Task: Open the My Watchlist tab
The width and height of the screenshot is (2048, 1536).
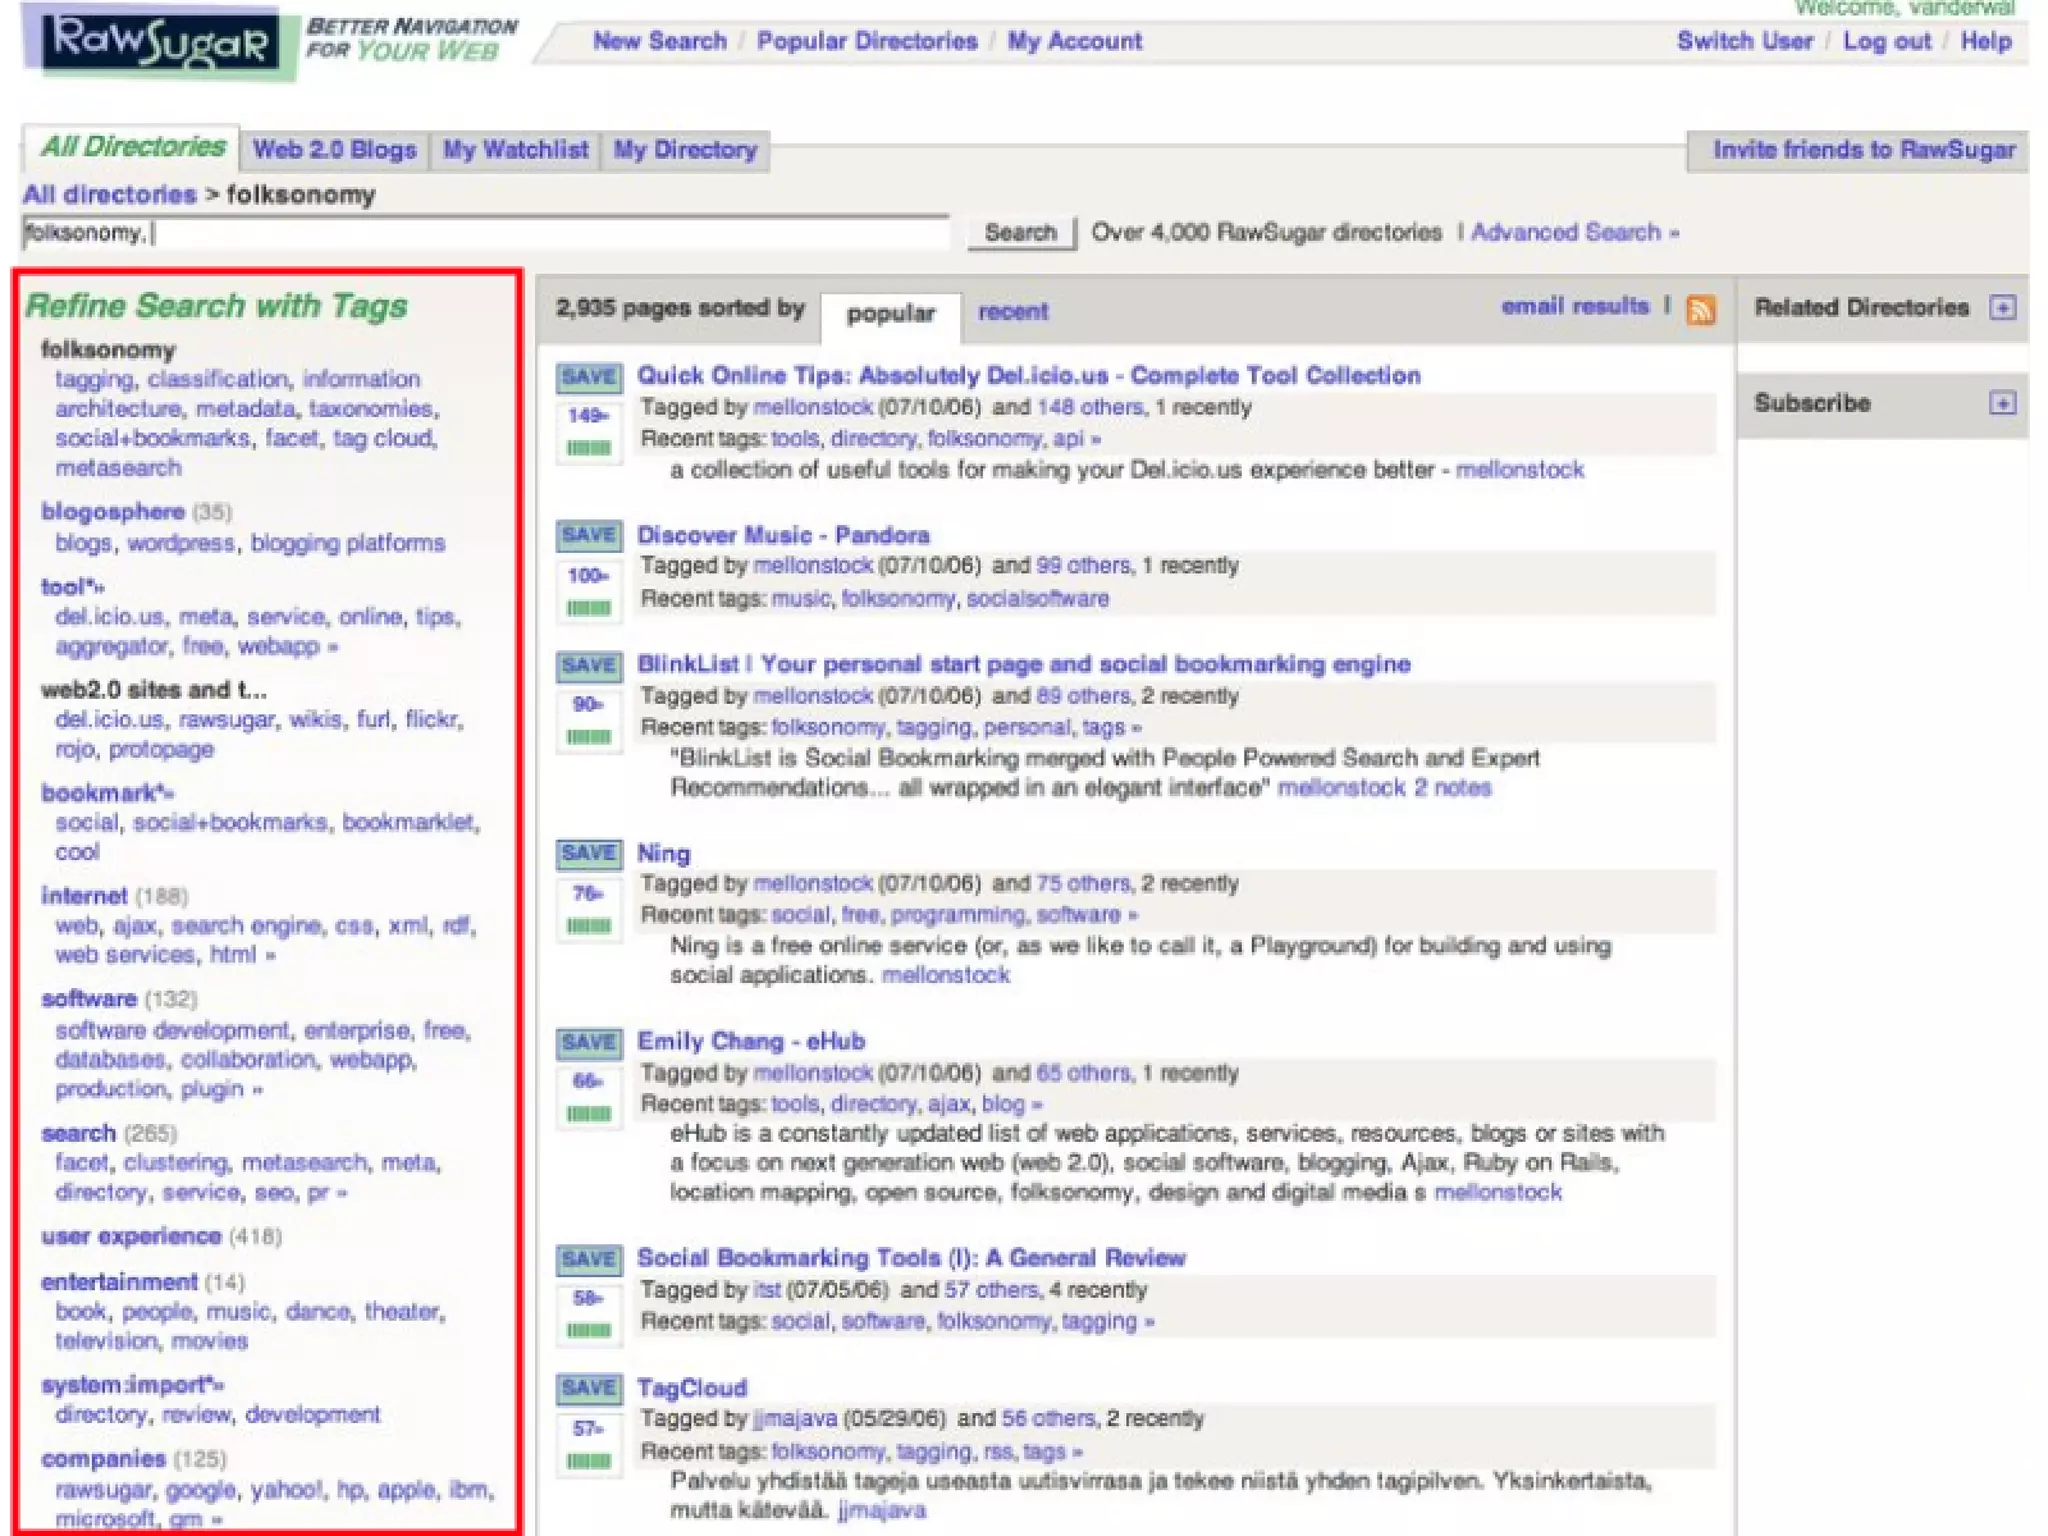Action: click(x=515, y=150)
